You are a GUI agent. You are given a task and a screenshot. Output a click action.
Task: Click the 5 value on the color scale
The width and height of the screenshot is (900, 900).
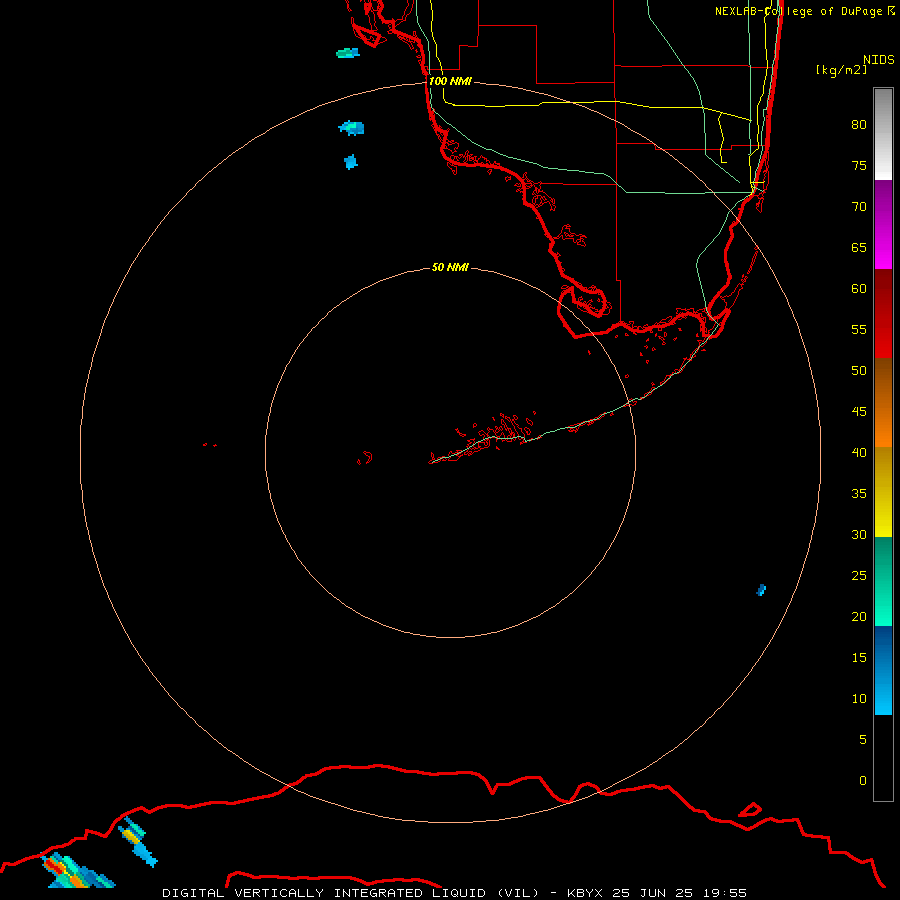862,739
